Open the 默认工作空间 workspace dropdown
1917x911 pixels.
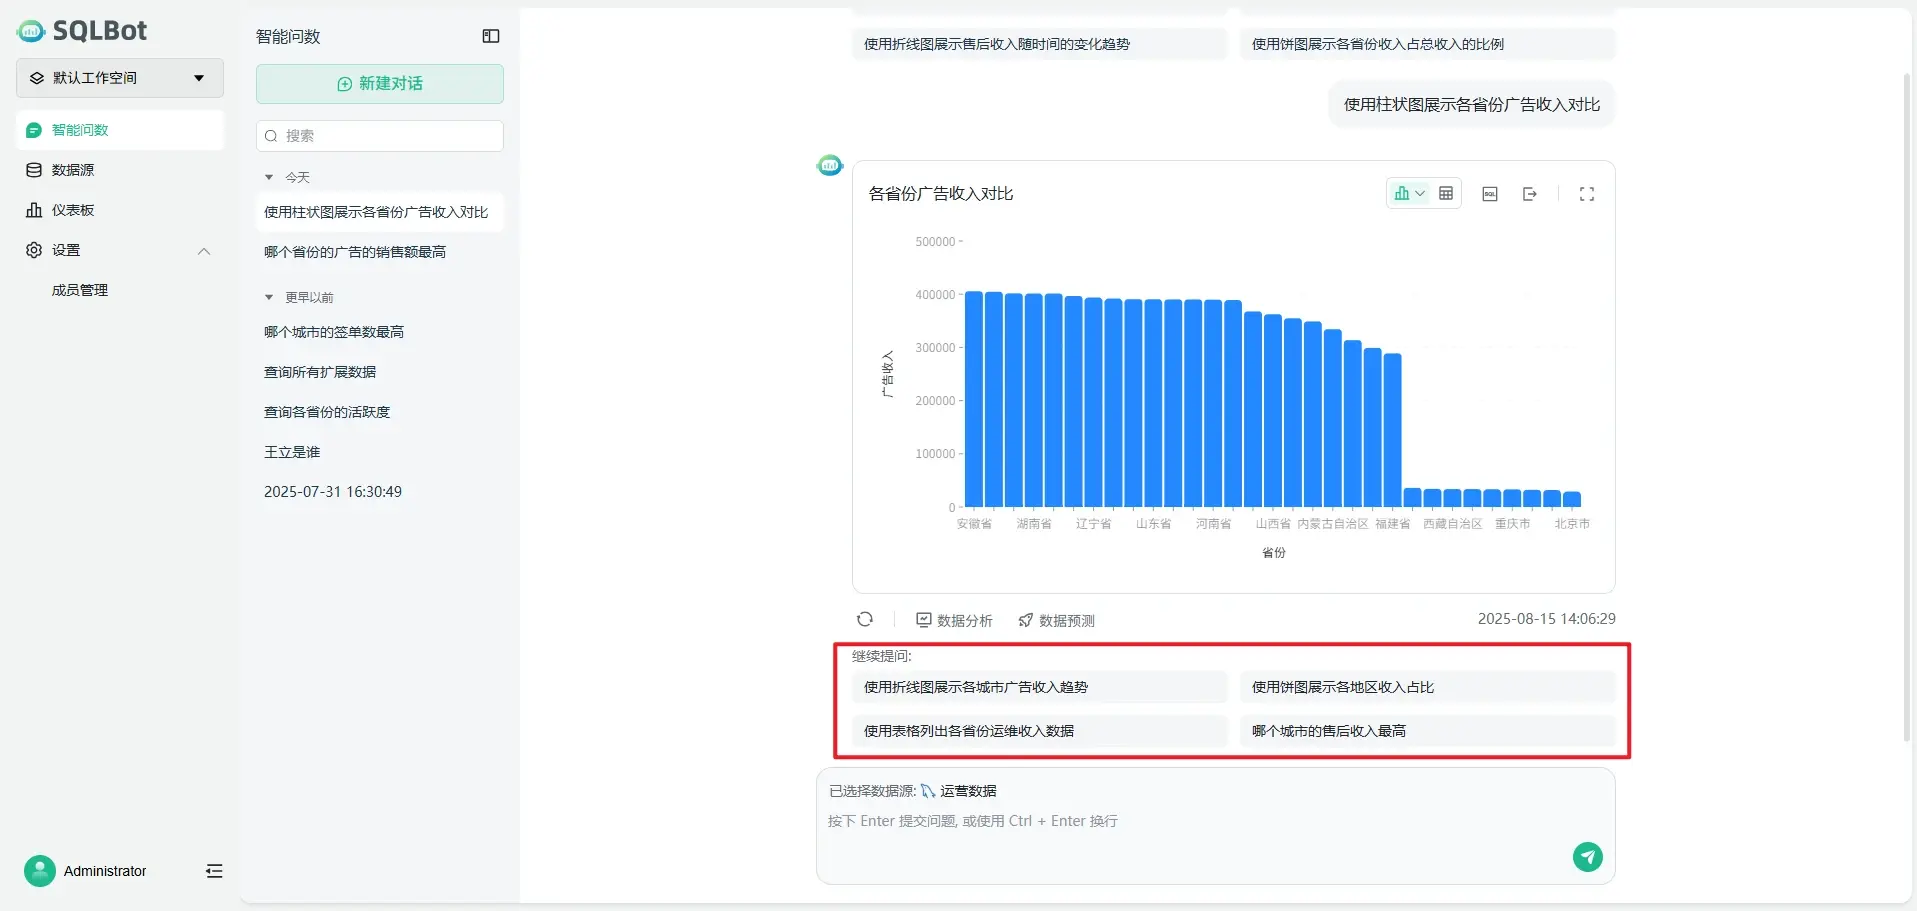[x=120, y=78]
